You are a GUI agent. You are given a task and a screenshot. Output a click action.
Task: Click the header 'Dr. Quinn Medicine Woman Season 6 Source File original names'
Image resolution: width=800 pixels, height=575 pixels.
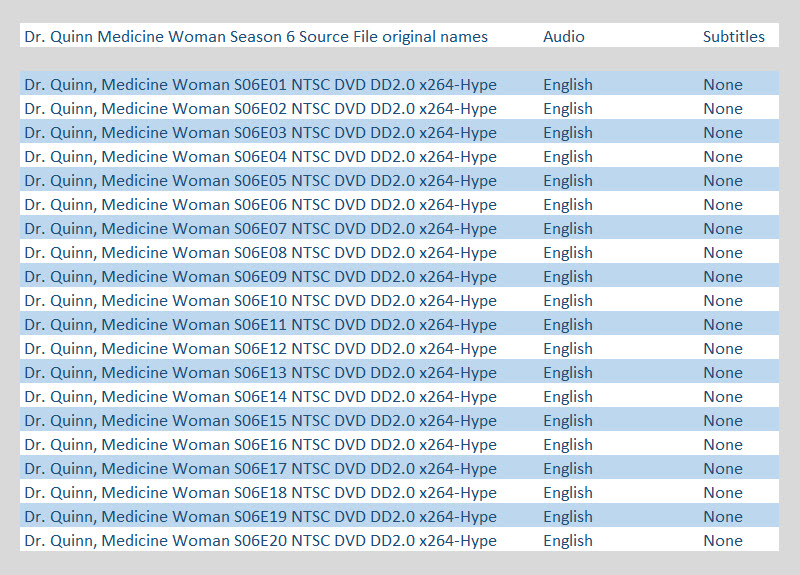point(256,36)
